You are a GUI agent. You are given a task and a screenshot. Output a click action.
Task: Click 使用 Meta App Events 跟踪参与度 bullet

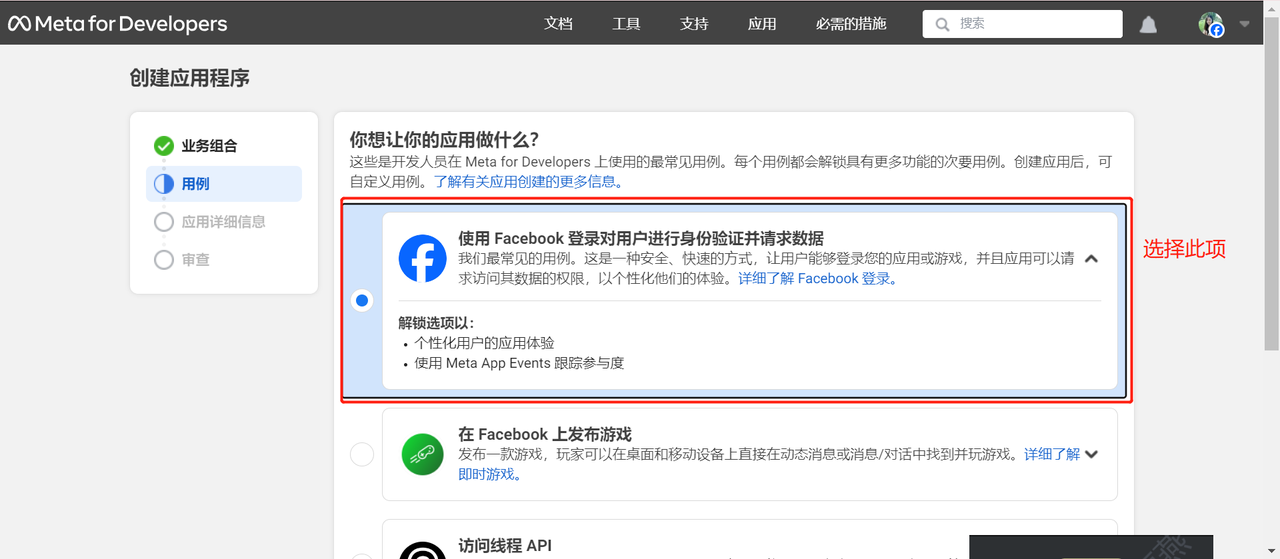519,363
